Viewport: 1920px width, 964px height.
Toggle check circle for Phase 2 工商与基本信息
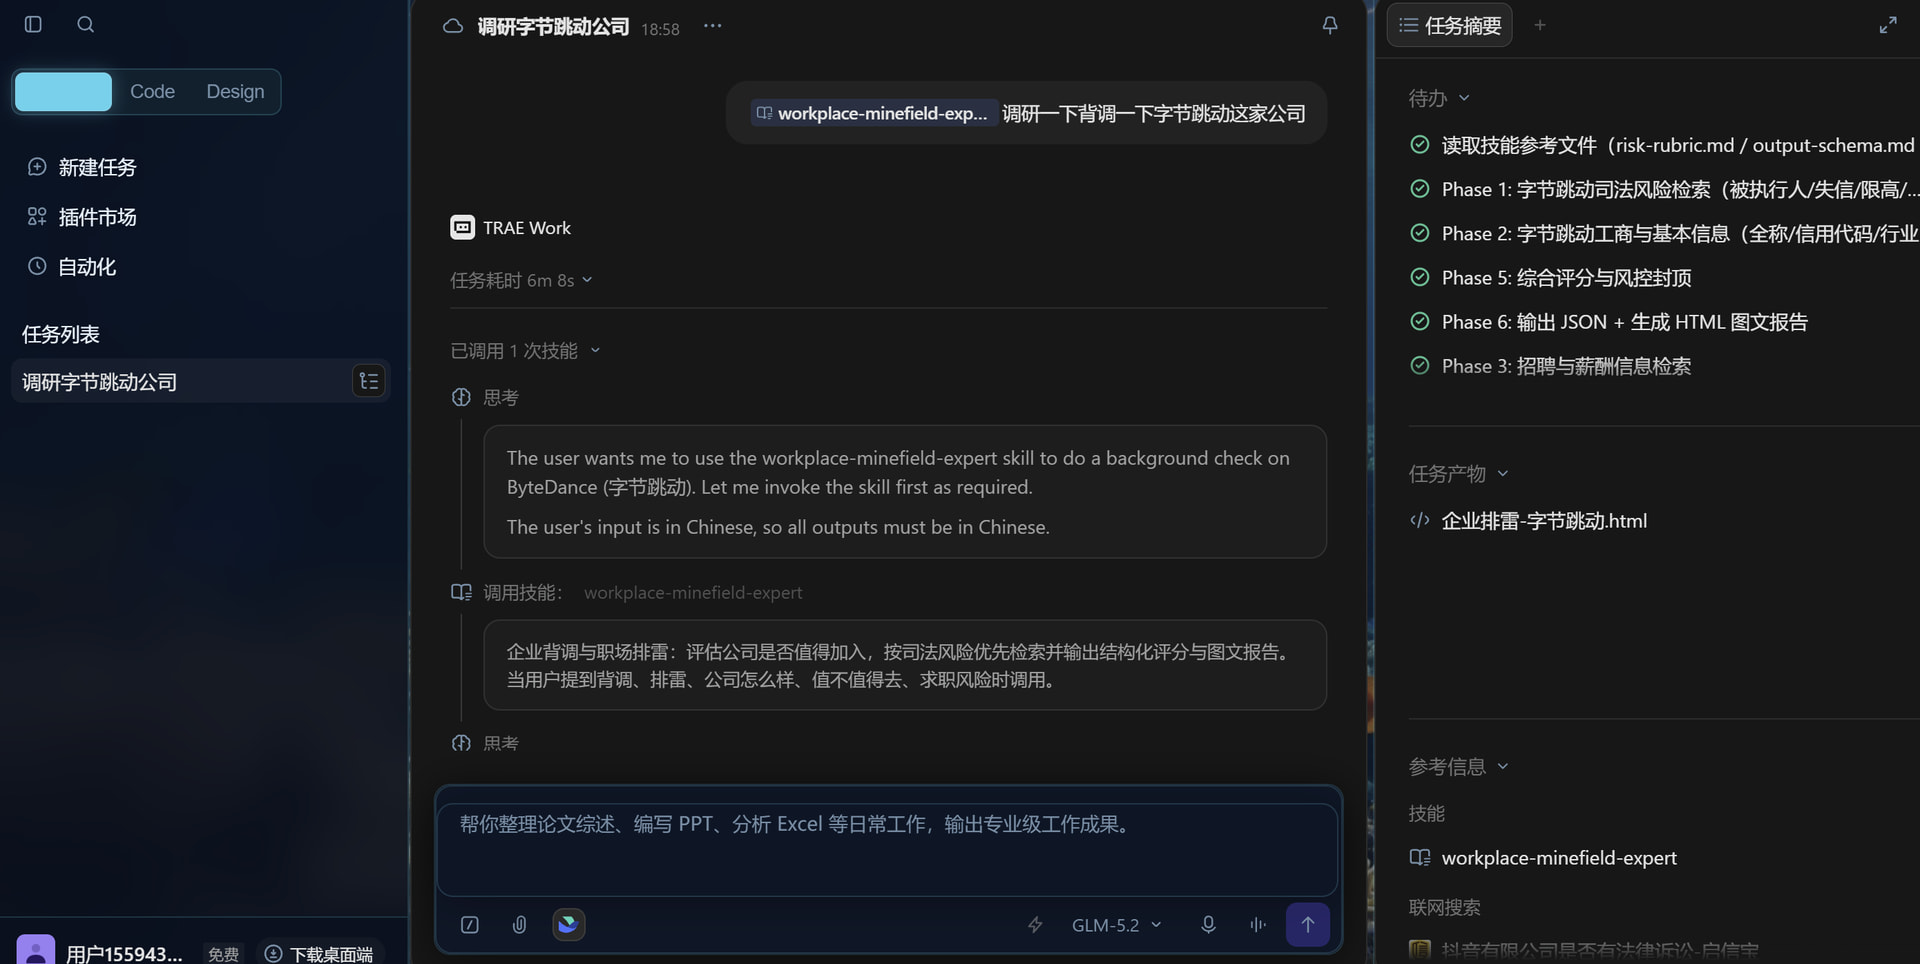[x=1420, y=233]
